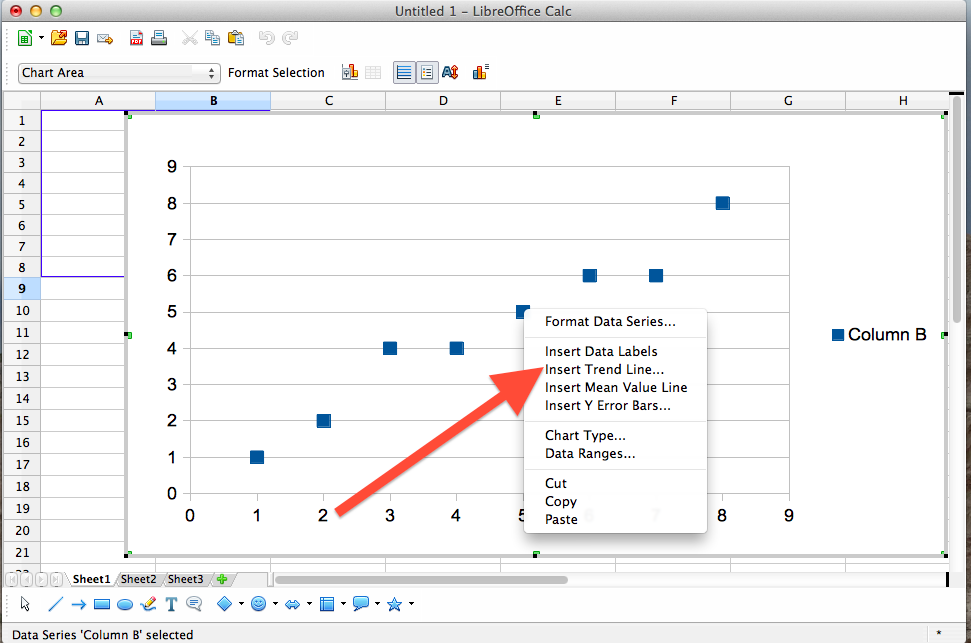Choose Data Ranges... in context menu

click(x=590, y=453)
